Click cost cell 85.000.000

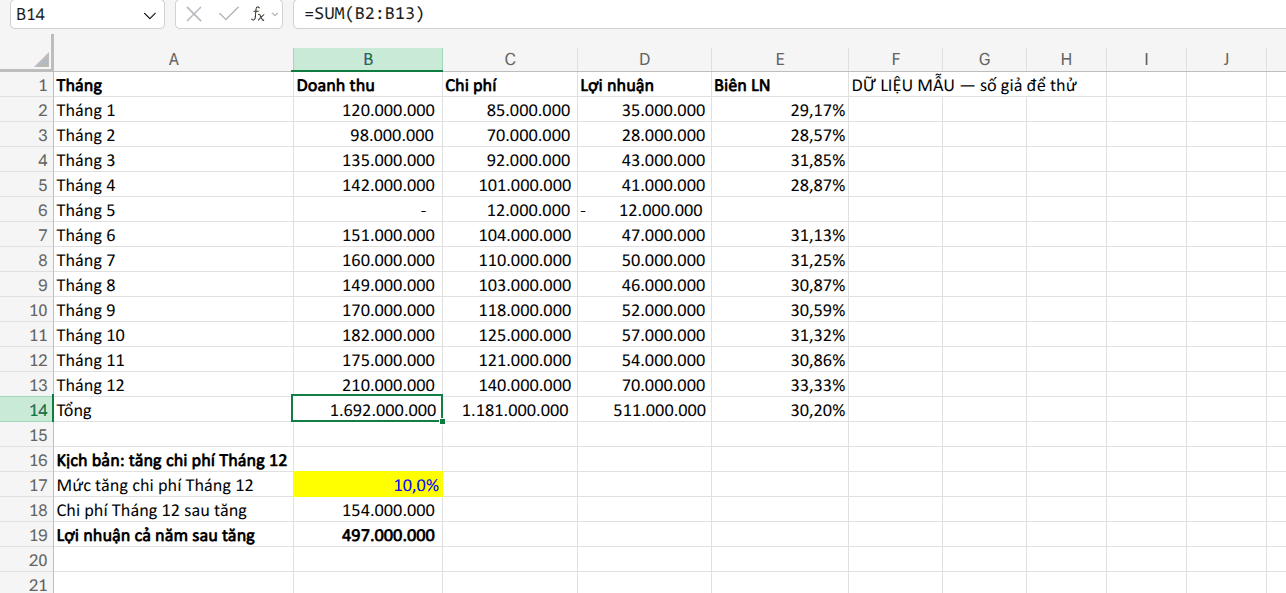tap(510, 110)
